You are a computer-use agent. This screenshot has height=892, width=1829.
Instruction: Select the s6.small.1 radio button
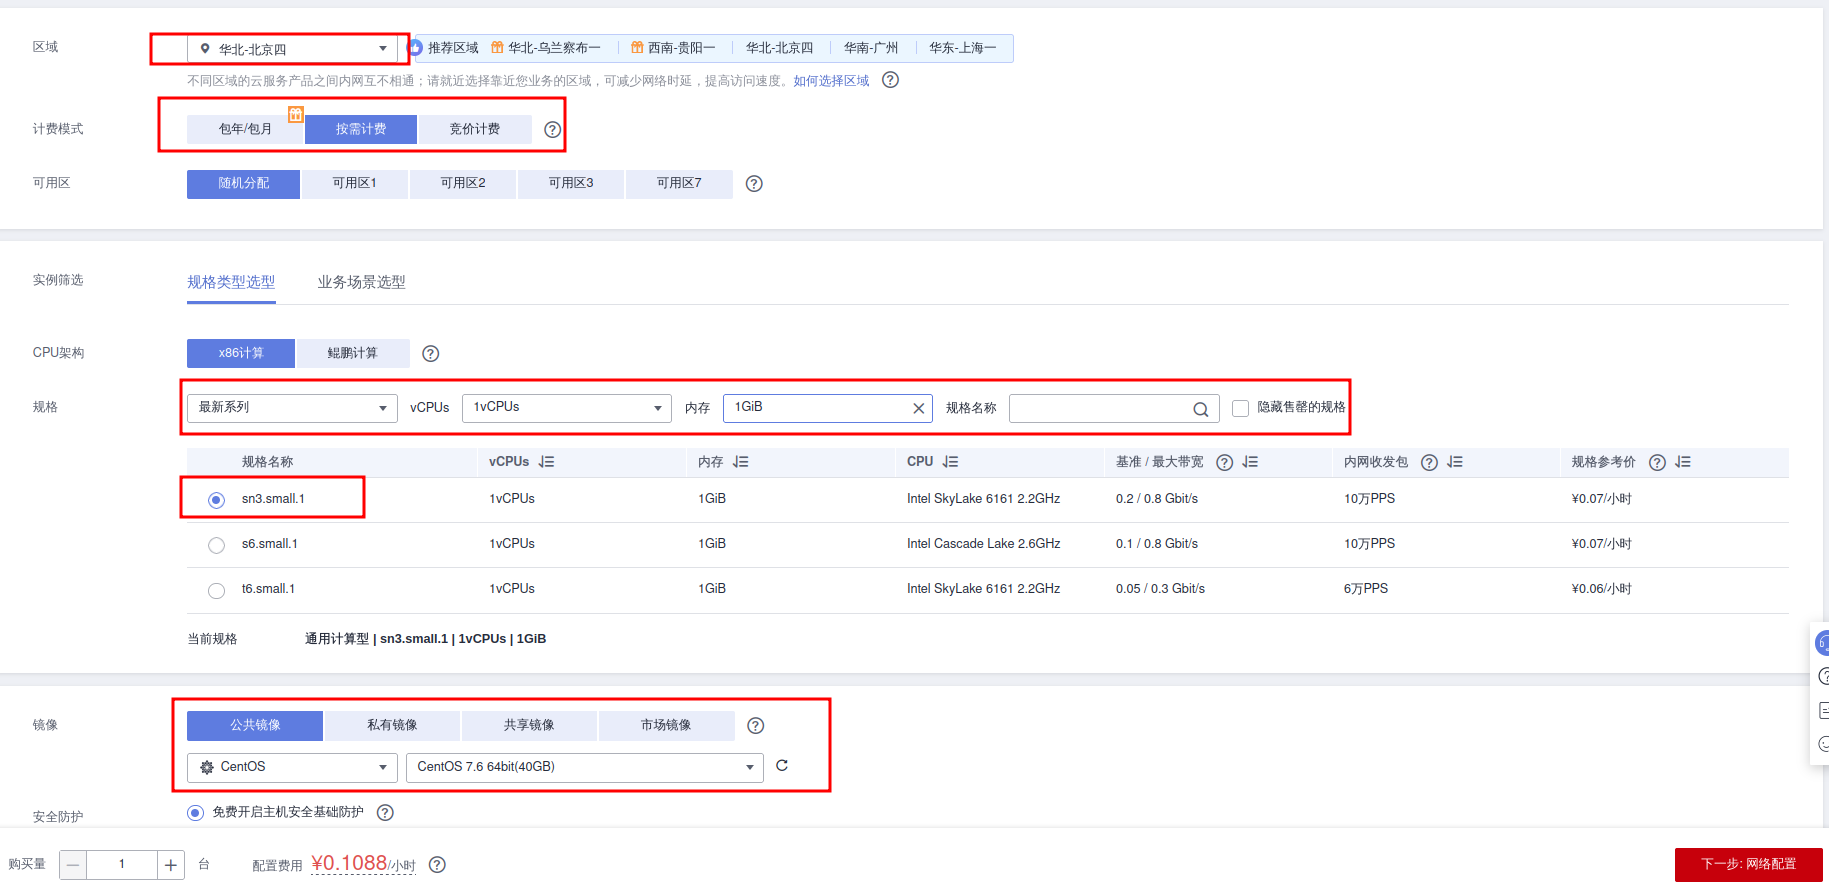pyautogui.click(x=216, y=545)
